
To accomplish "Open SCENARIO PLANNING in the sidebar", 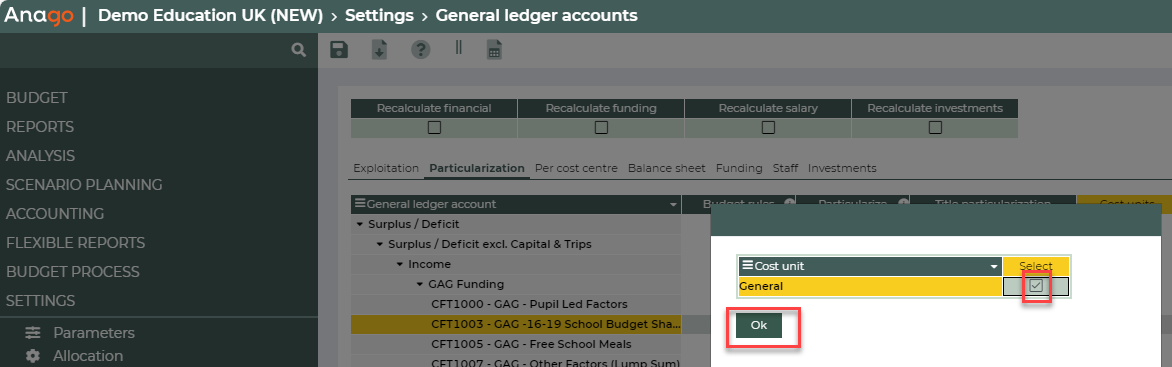I will (84, 185).
